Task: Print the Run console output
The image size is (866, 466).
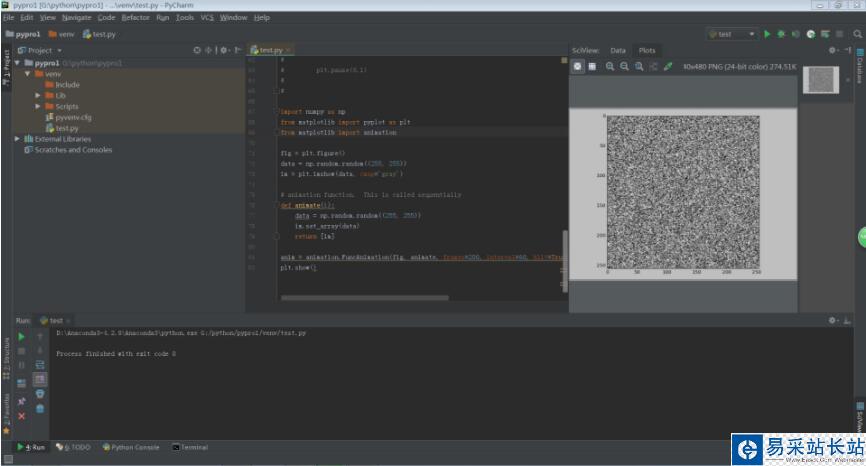Action: pyautogui.click(x=40, y=394)
